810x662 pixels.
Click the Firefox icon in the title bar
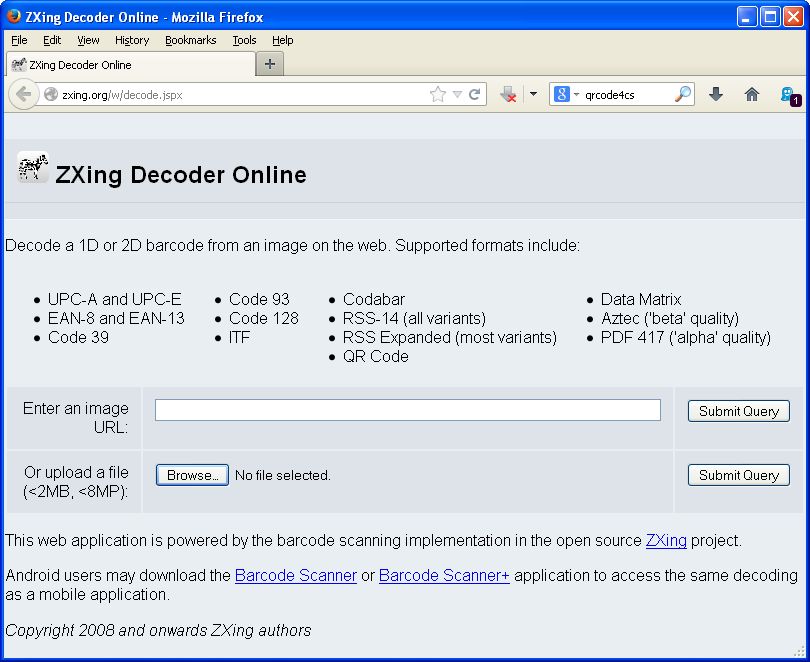[x=14, y=16]
